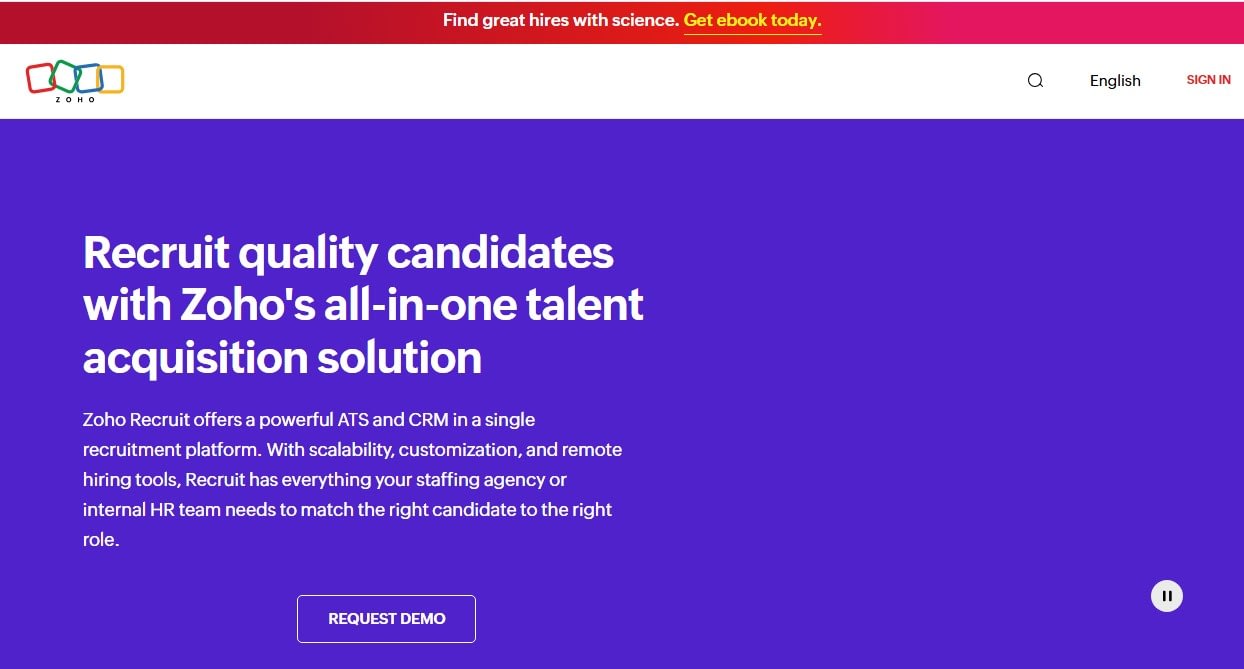
Task: Pause the hero background animation
Action: point(1166,595)
